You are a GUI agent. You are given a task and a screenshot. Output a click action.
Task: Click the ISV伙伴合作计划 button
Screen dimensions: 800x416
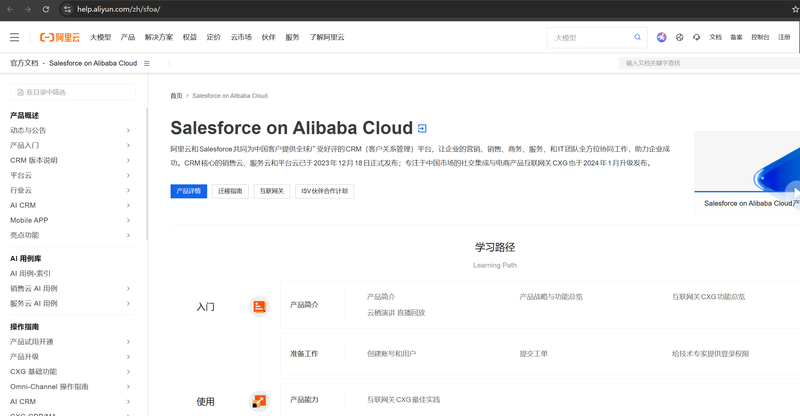coord(324,191)
